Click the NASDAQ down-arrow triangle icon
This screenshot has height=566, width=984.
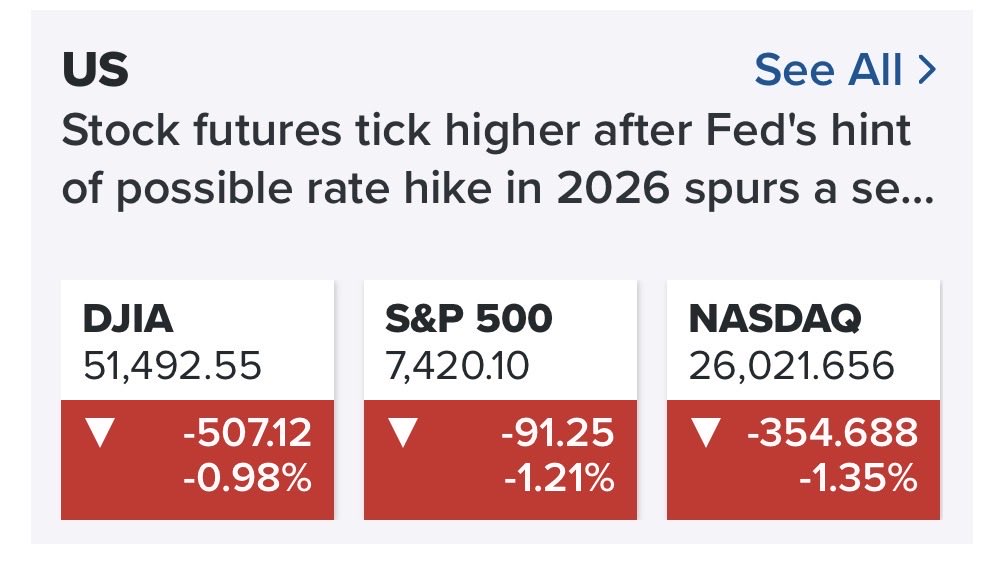pos(706,432)
